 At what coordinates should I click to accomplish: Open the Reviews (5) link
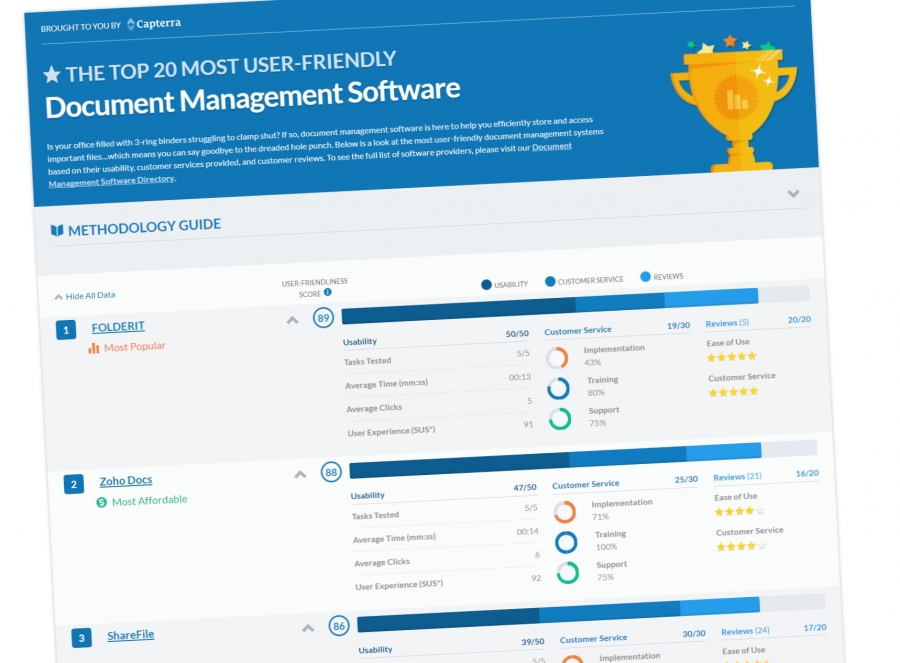(727, 323)
